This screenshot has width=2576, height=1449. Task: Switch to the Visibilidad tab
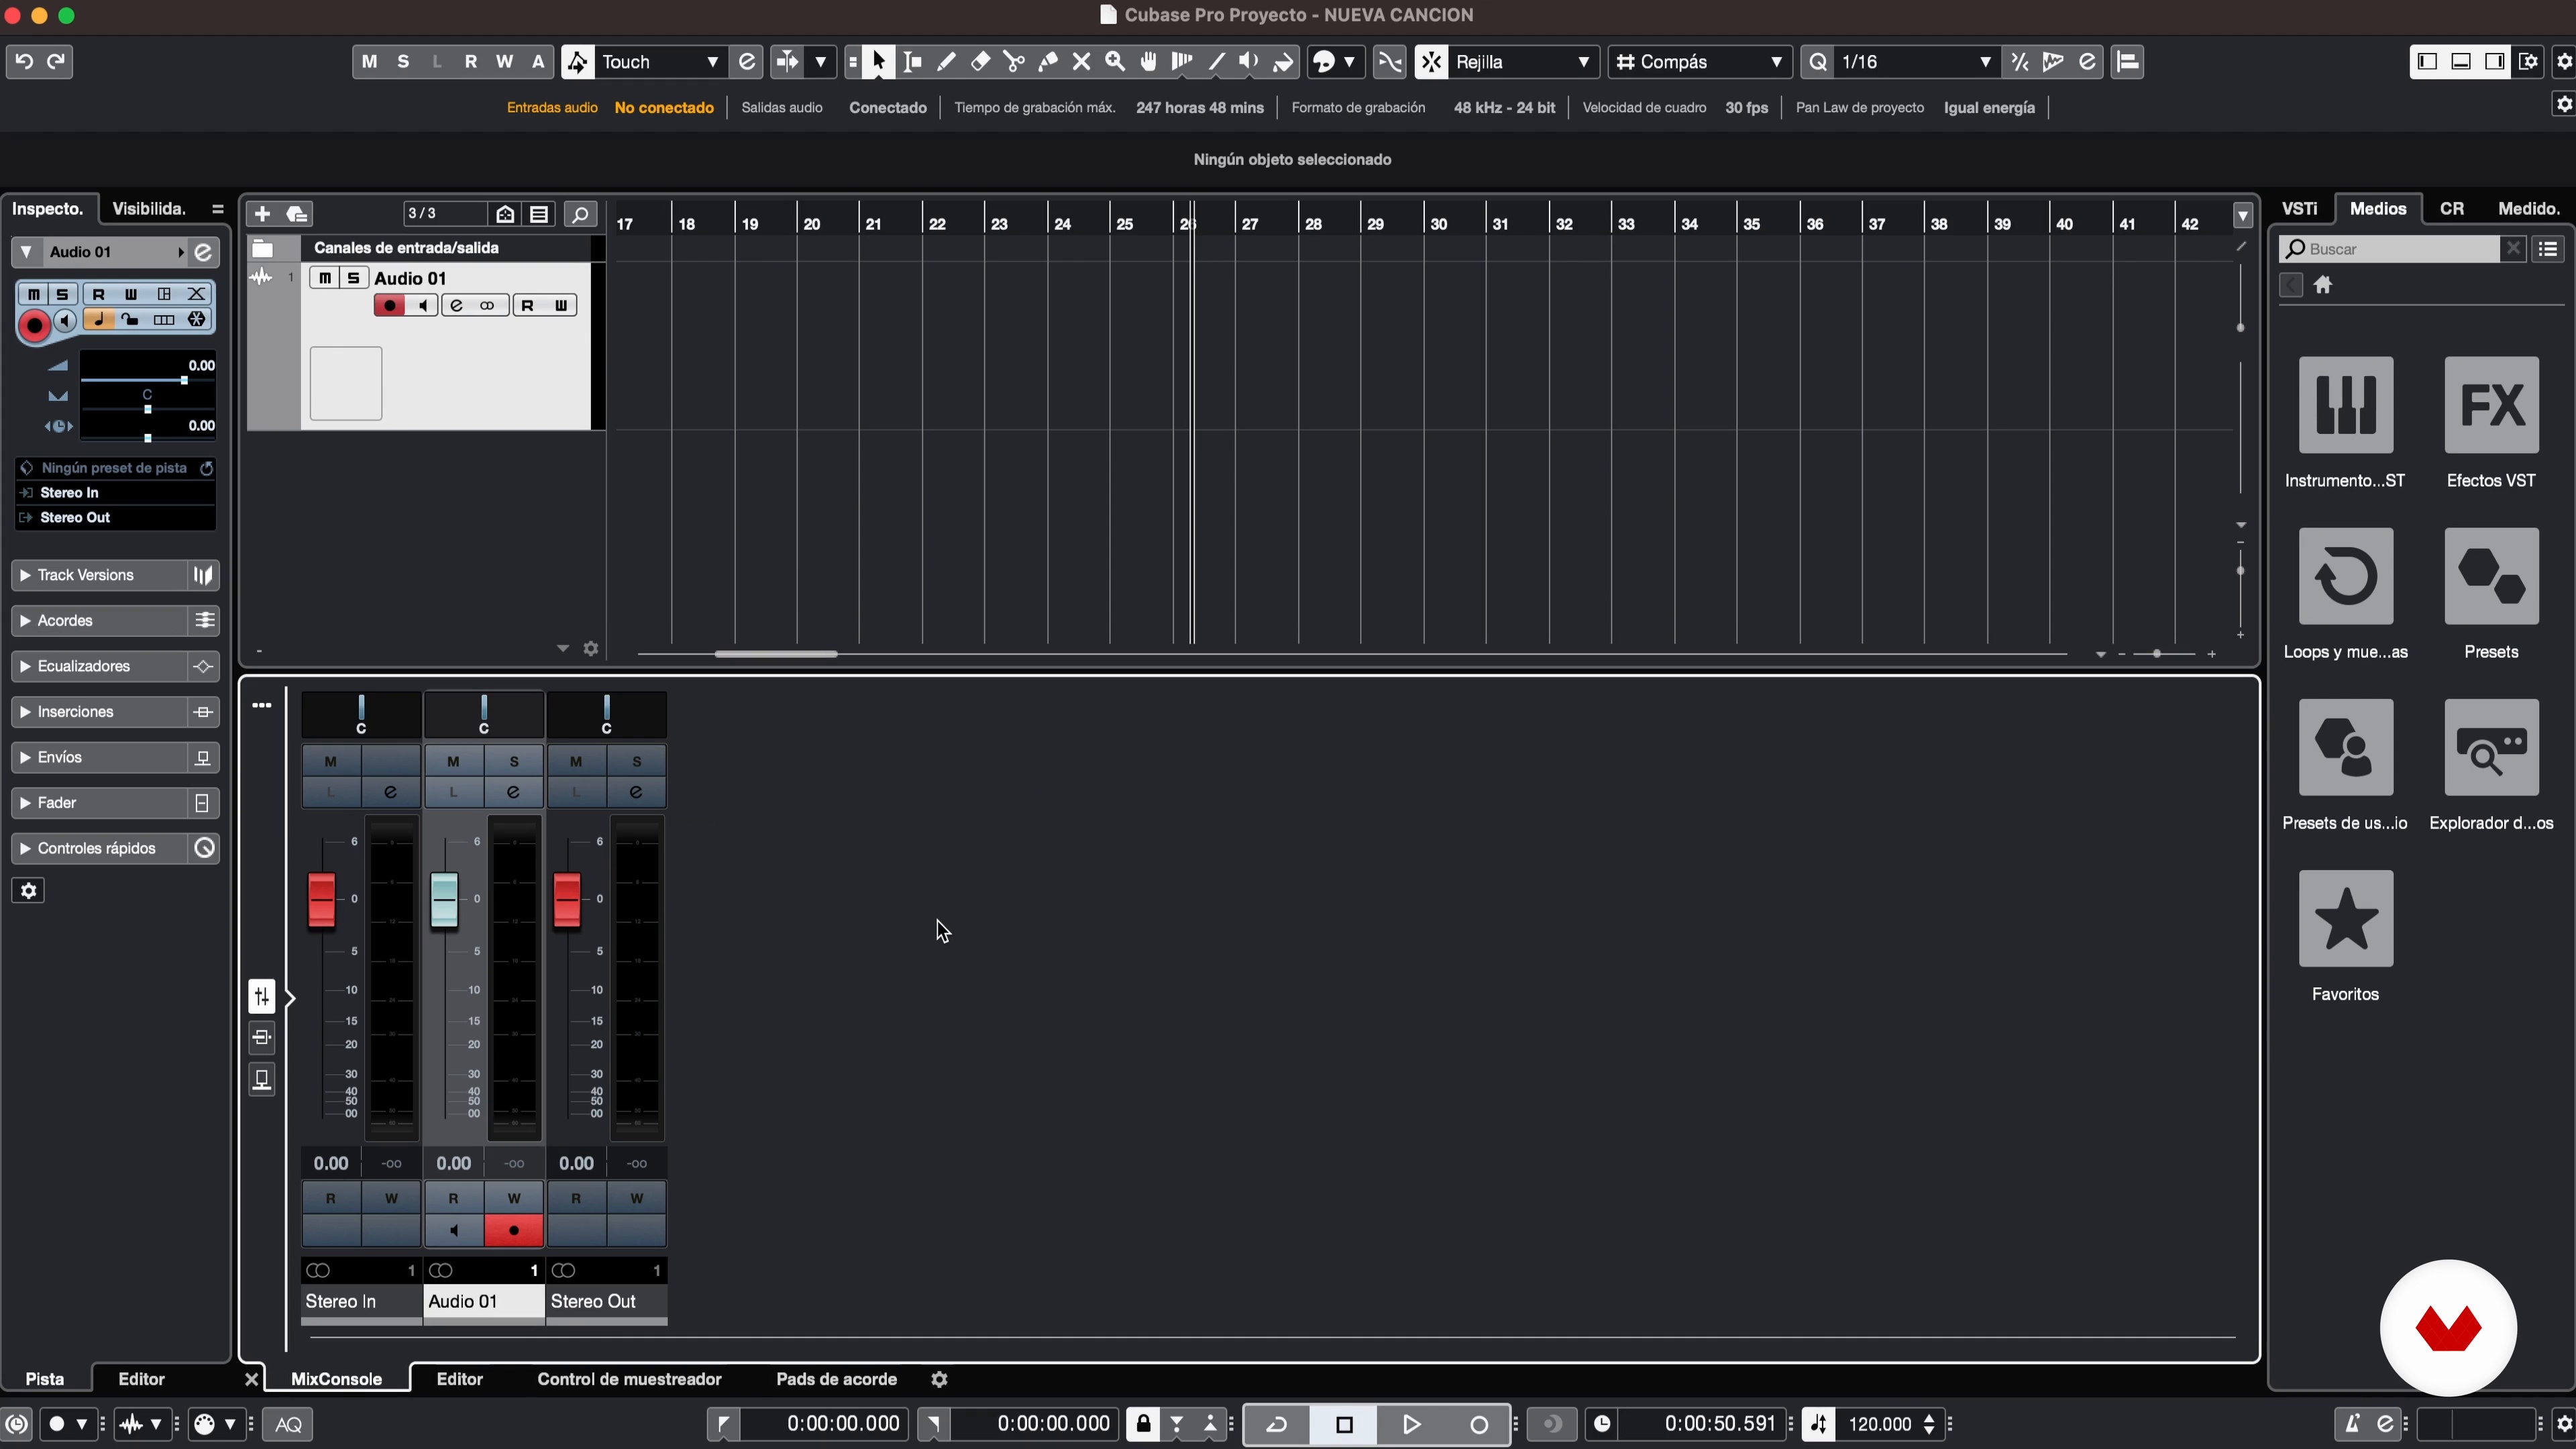(x=149, y=209)
